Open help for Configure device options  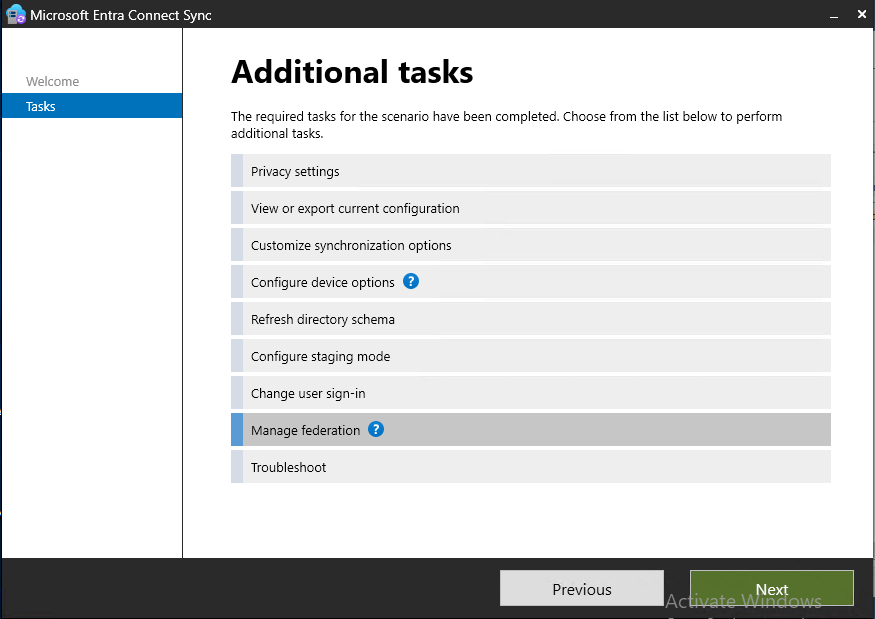[411, 282]
